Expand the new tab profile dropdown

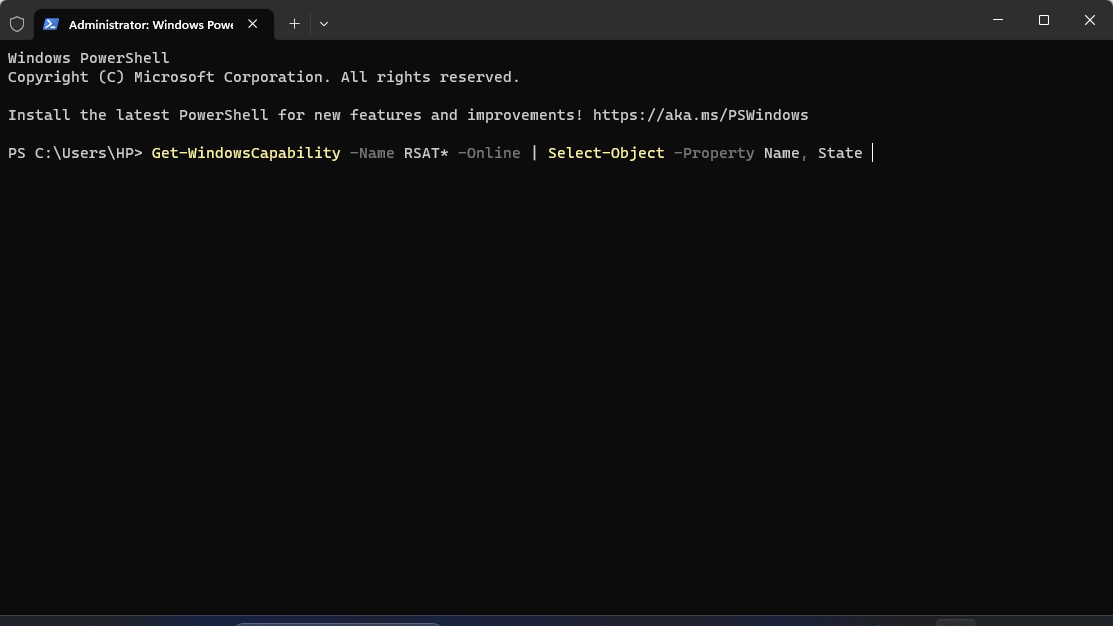(324, 24)
